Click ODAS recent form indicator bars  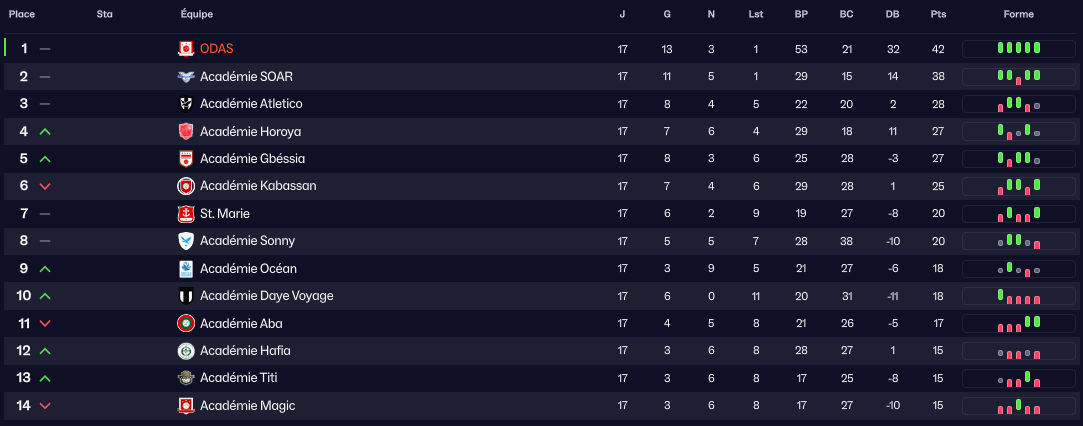coord(1019,49)
